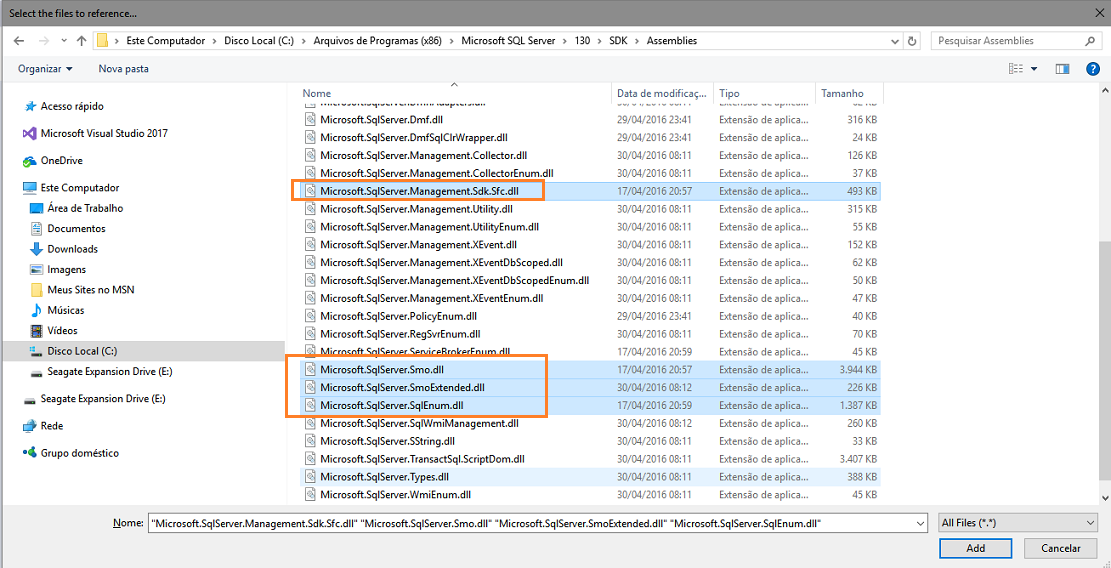The image size is (1111, 568).
Task: Click the search magnifier icon
Action: 1089,41
